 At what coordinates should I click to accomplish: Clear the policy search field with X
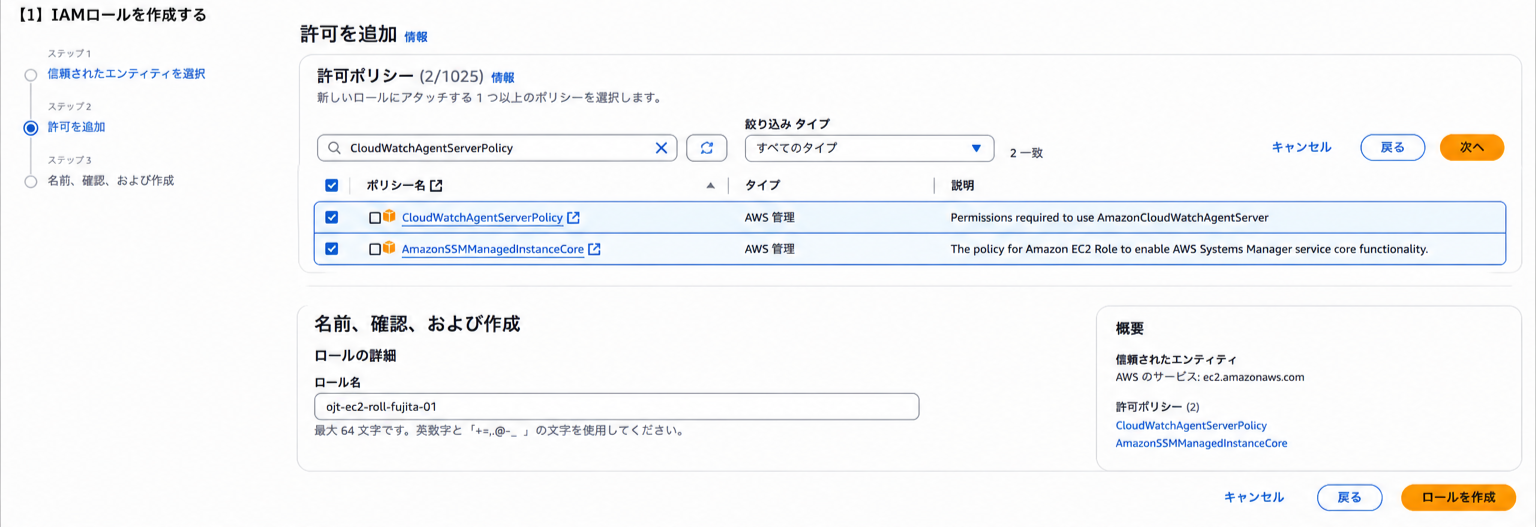661,148
